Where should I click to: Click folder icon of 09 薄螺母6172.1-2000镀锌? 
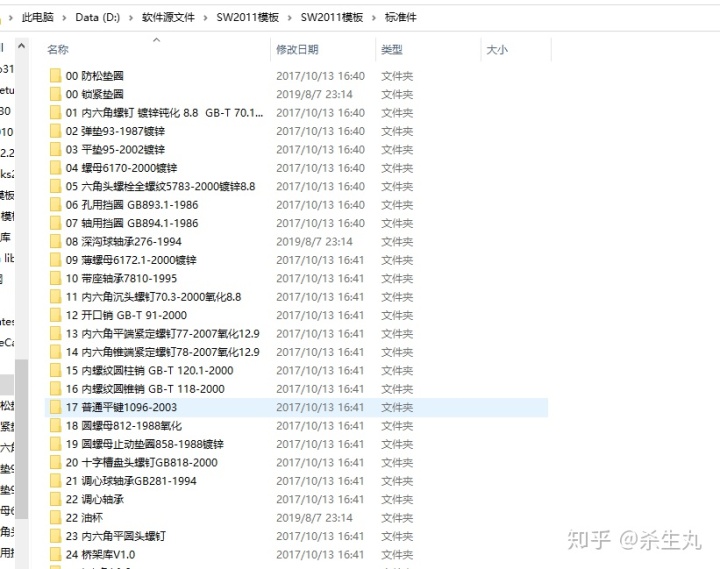[55, 260]
